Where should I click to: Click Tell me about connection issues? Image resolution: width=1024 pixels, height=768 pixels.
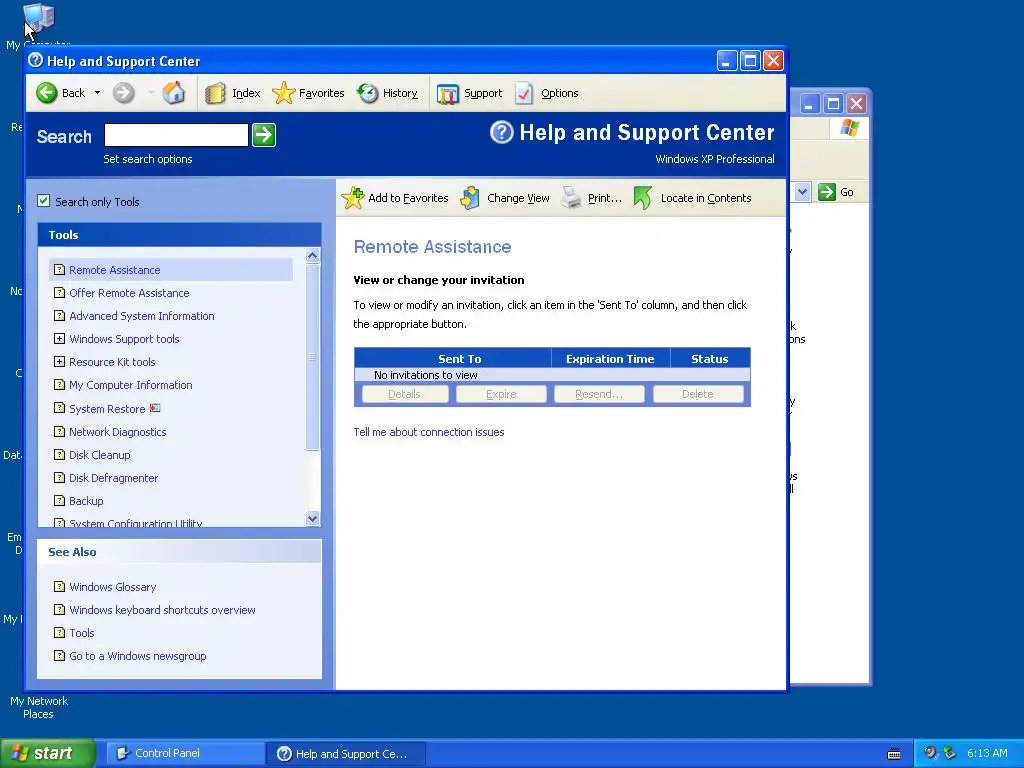[429, 432]
